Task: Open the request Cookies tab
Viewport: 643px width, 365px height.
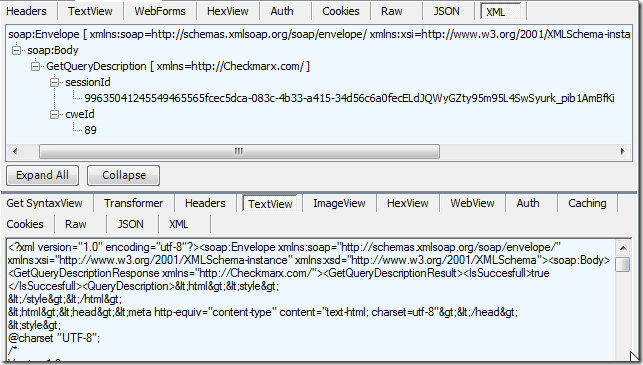Action: pyautogui.click(x=341, y=11)
